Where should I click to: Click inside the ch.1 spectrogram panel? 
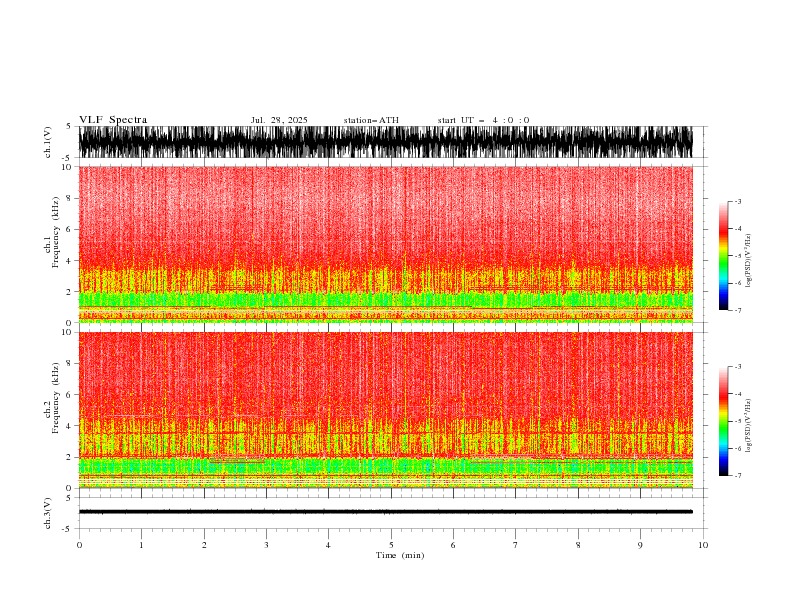pos(386,244)
